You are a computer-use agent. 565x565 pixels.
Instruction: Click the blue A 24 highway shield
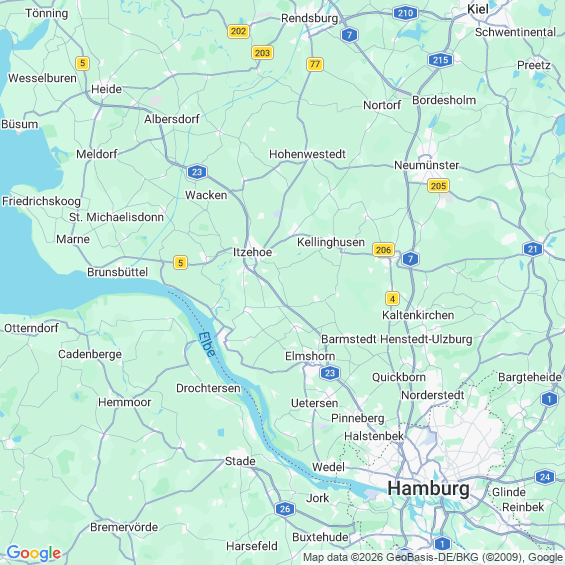(545, 477)
